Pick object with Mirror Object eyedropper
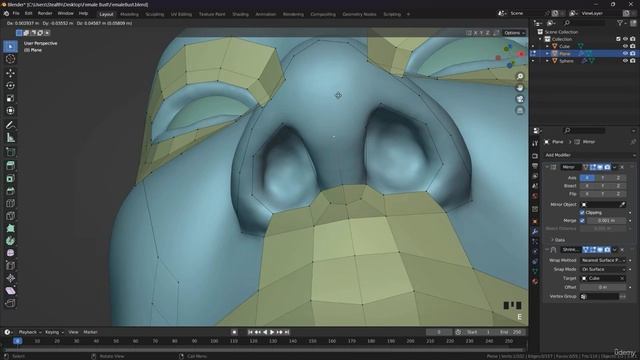 point(622,204)
